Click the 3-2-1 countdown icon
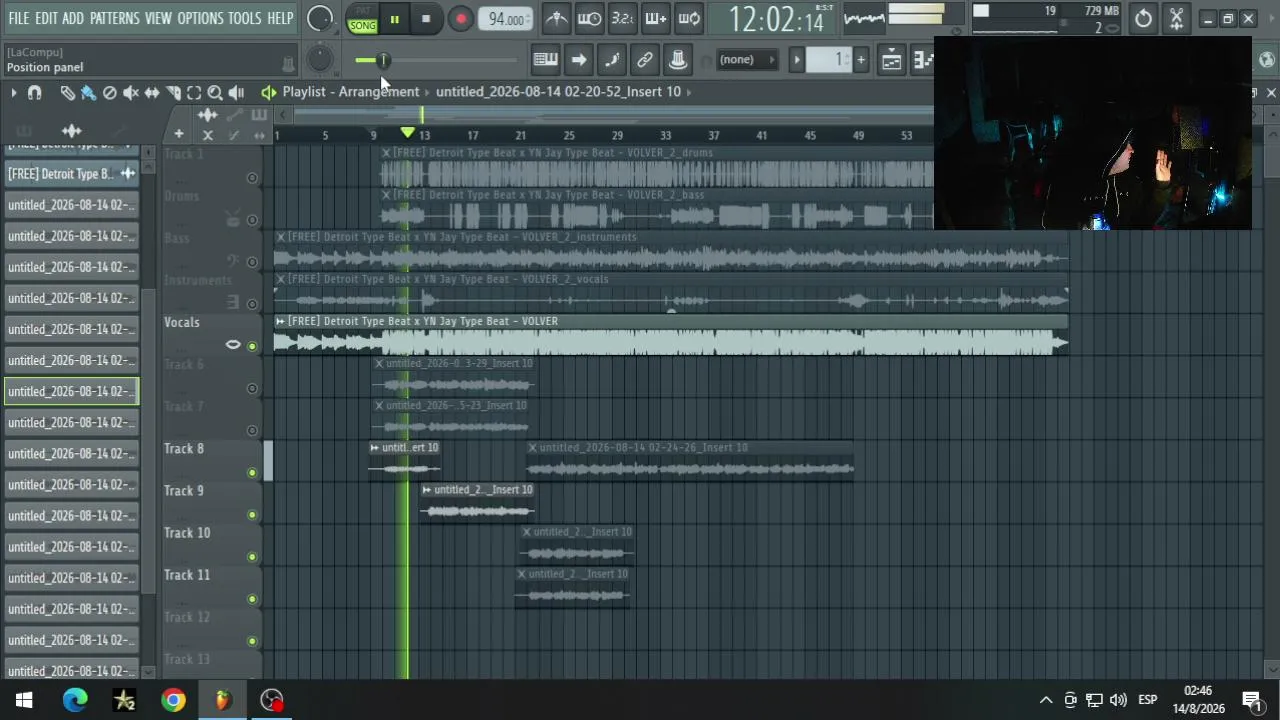 [622, 19]
